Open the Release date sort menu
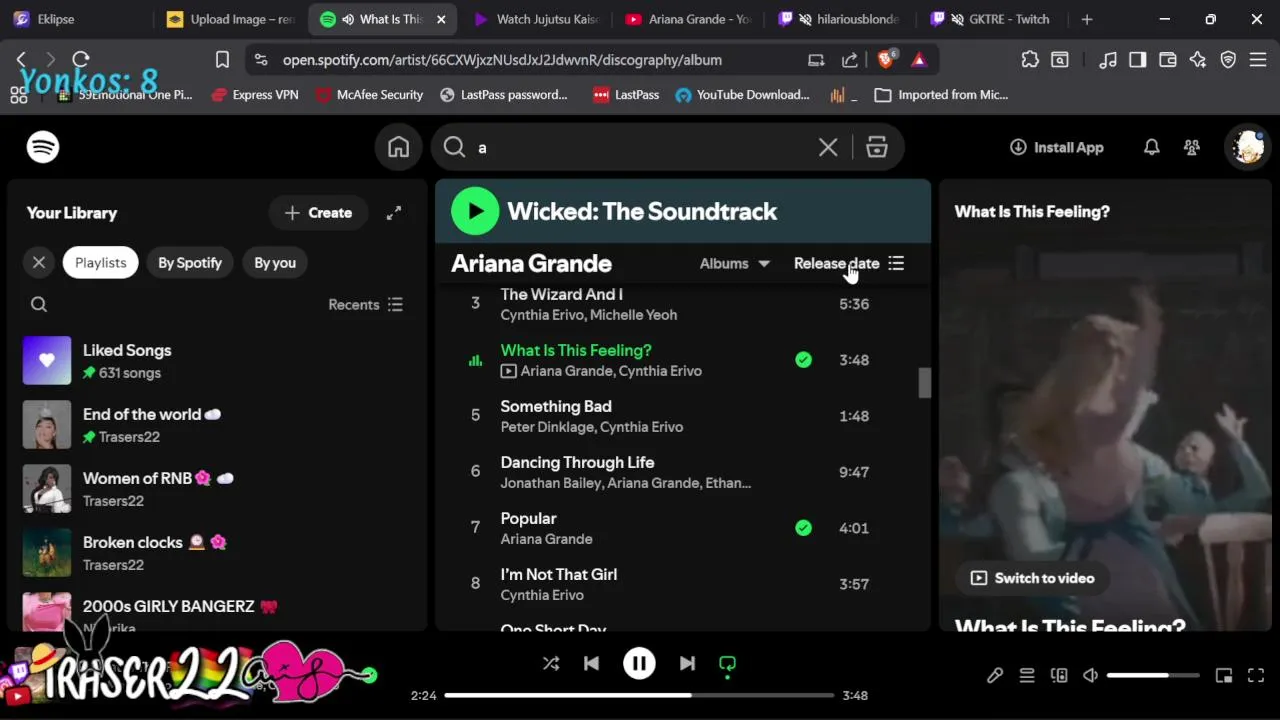This screenshot has height=720, width=1280. (849, 264)
